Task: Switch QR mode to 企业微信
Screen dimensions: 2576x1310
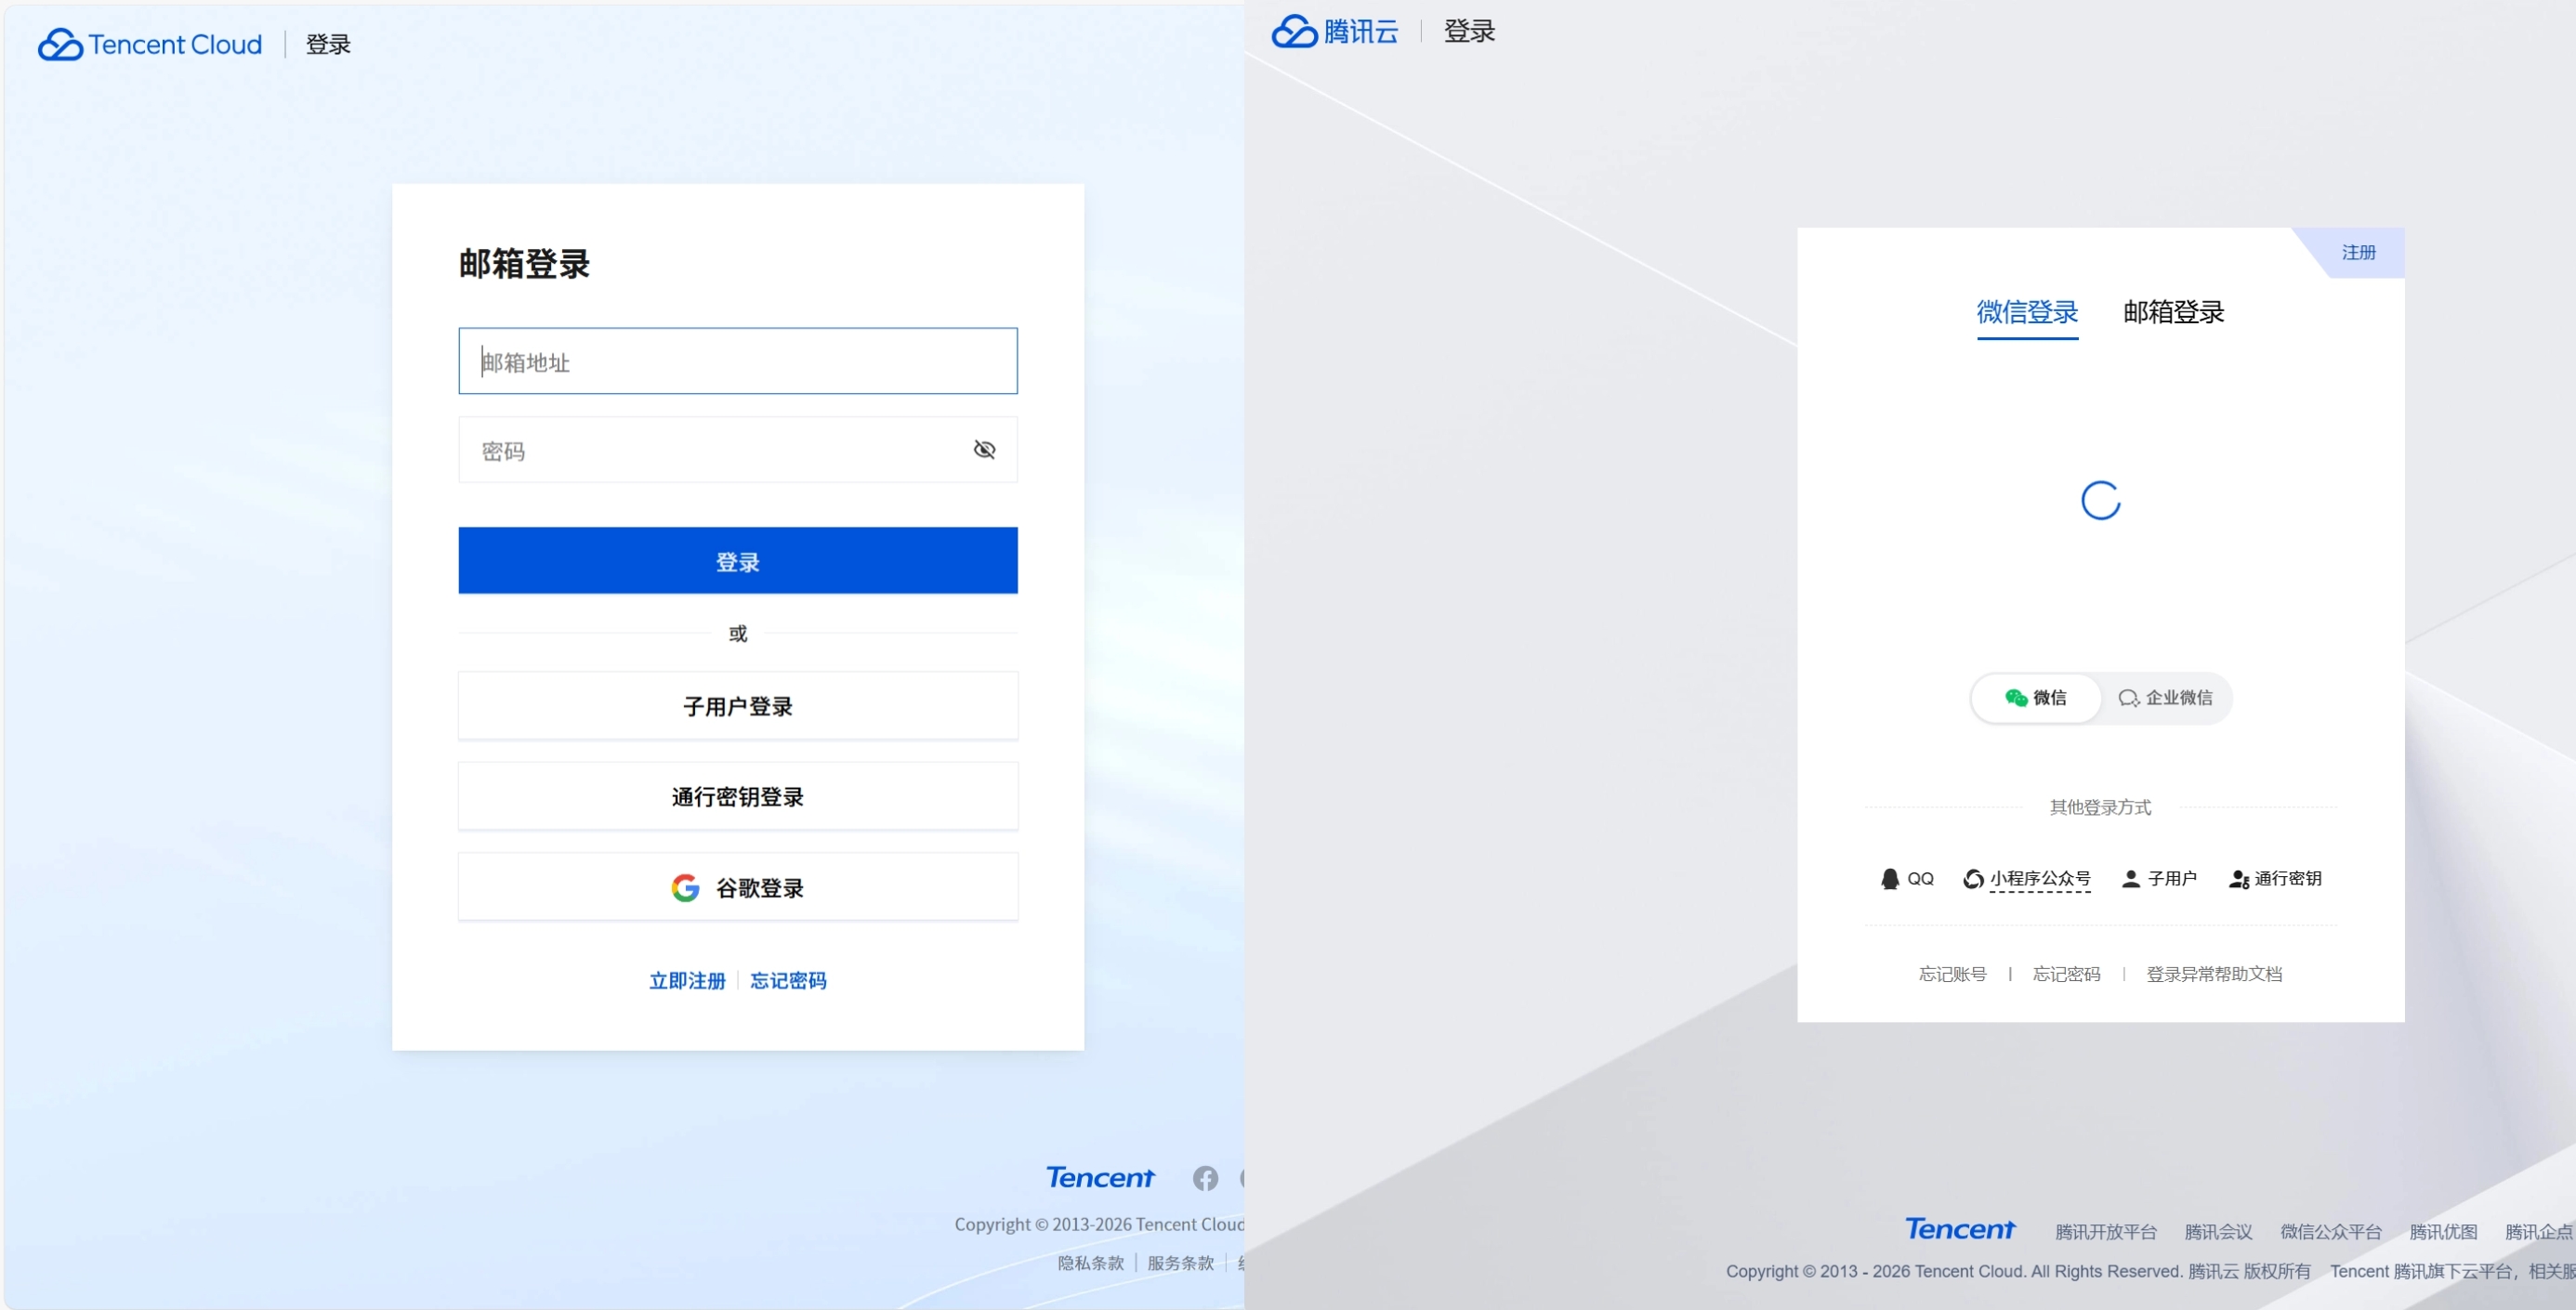Action: coord(2165,697)
